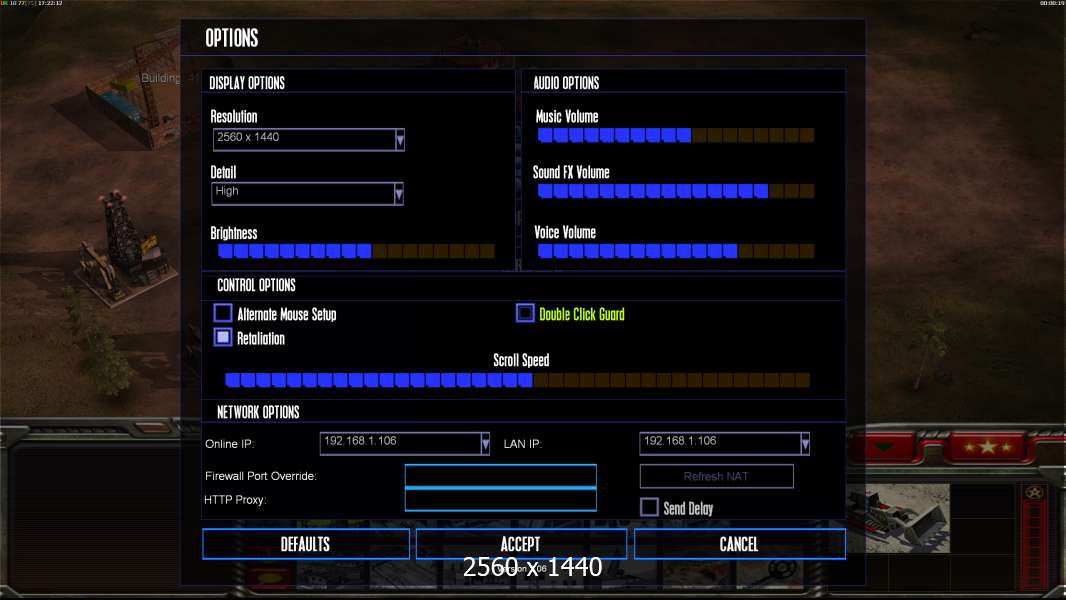Click the HTTP Proxy input field
This screenshot has height=600, width=1066.
click(x=500, y=499)
